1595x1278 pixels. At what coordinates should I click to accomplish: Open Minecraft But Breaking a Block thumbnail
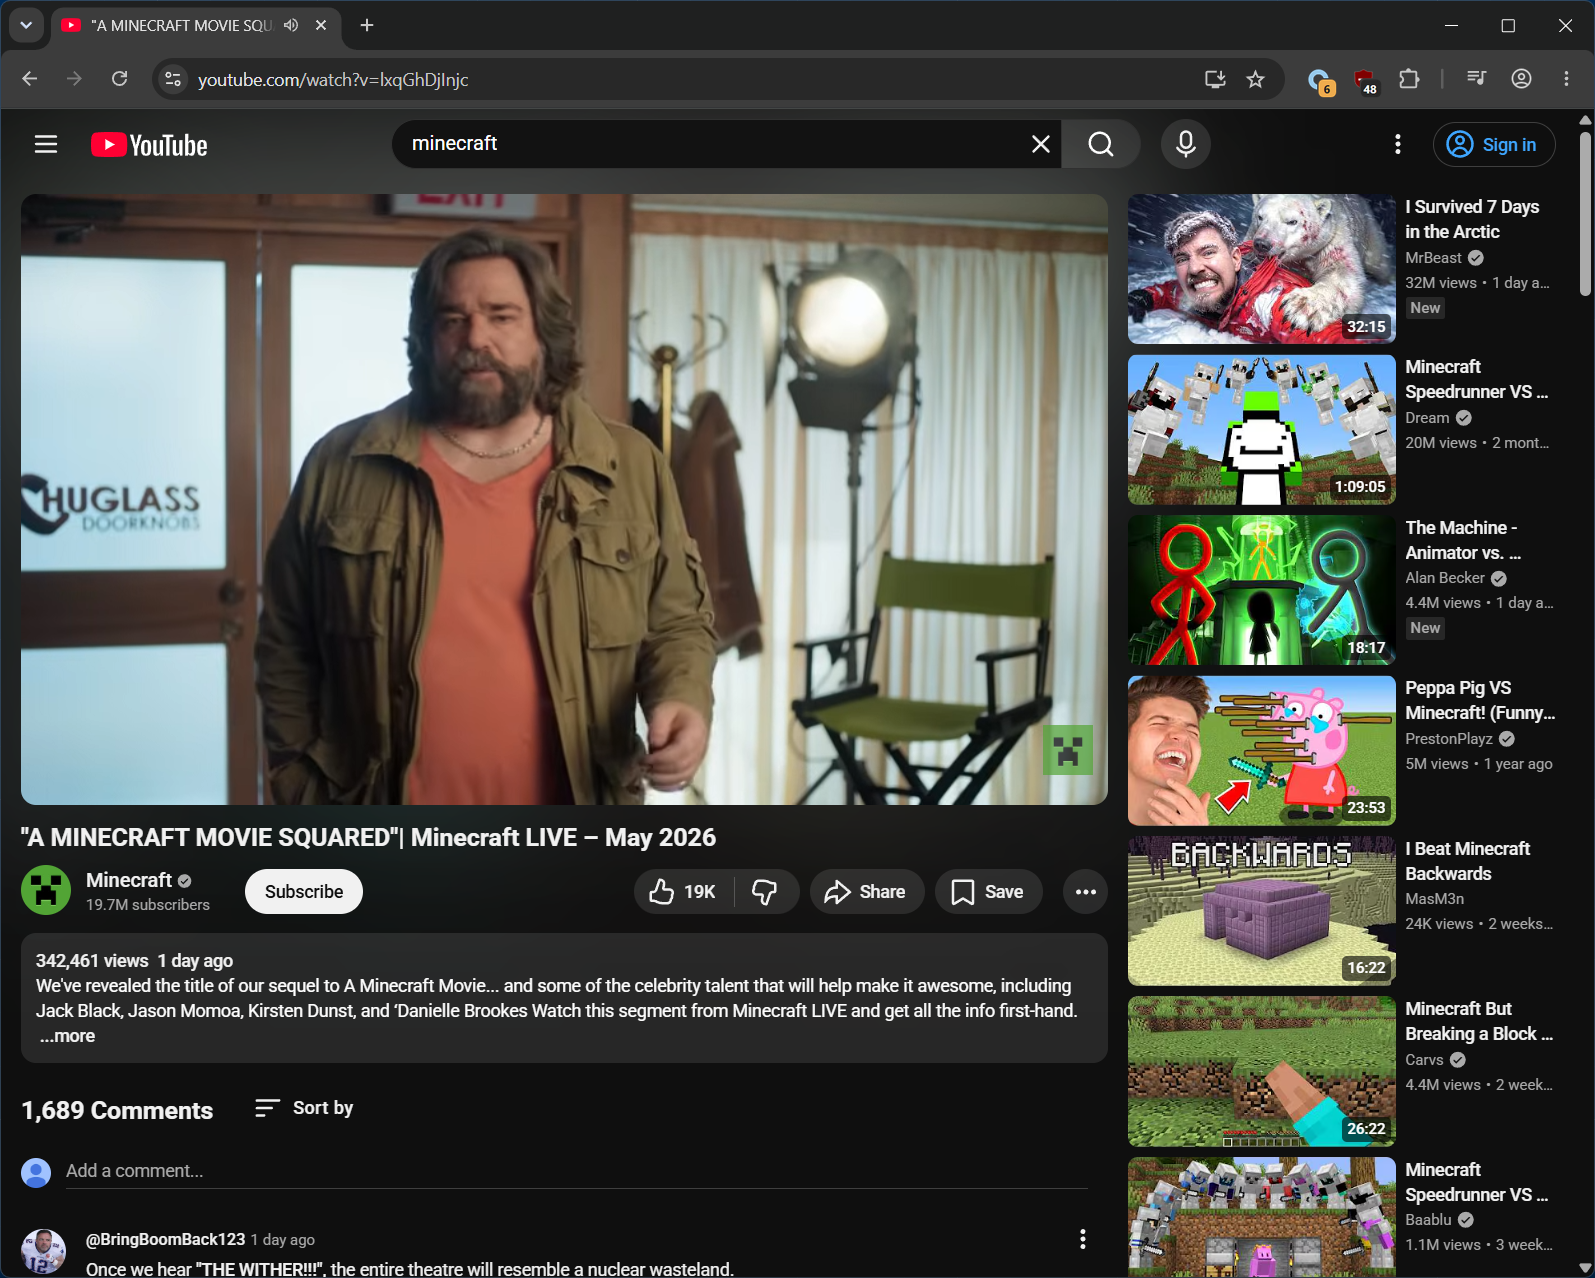tap(1262, 1071)
